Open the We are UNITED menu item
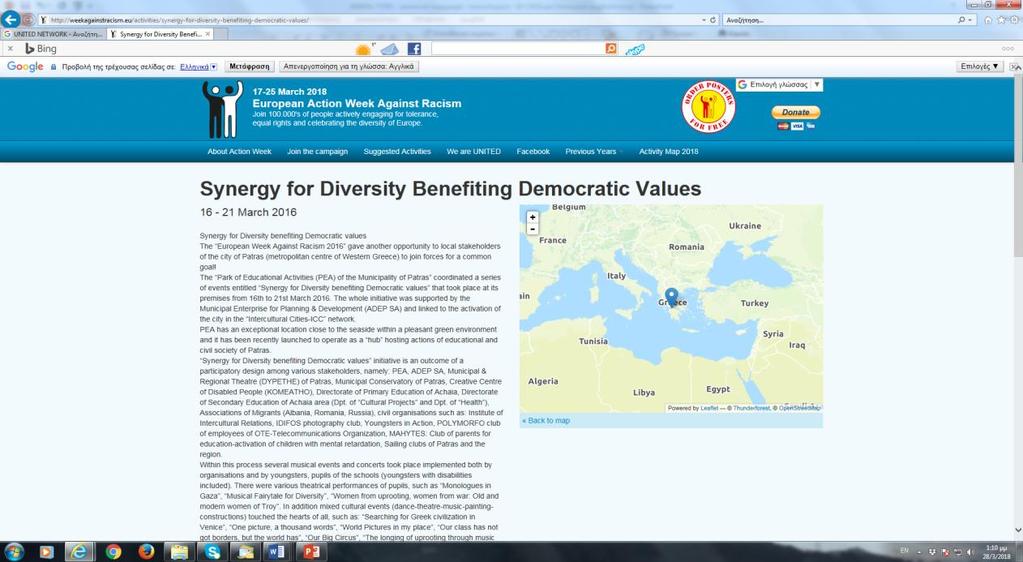 (474, 151)
